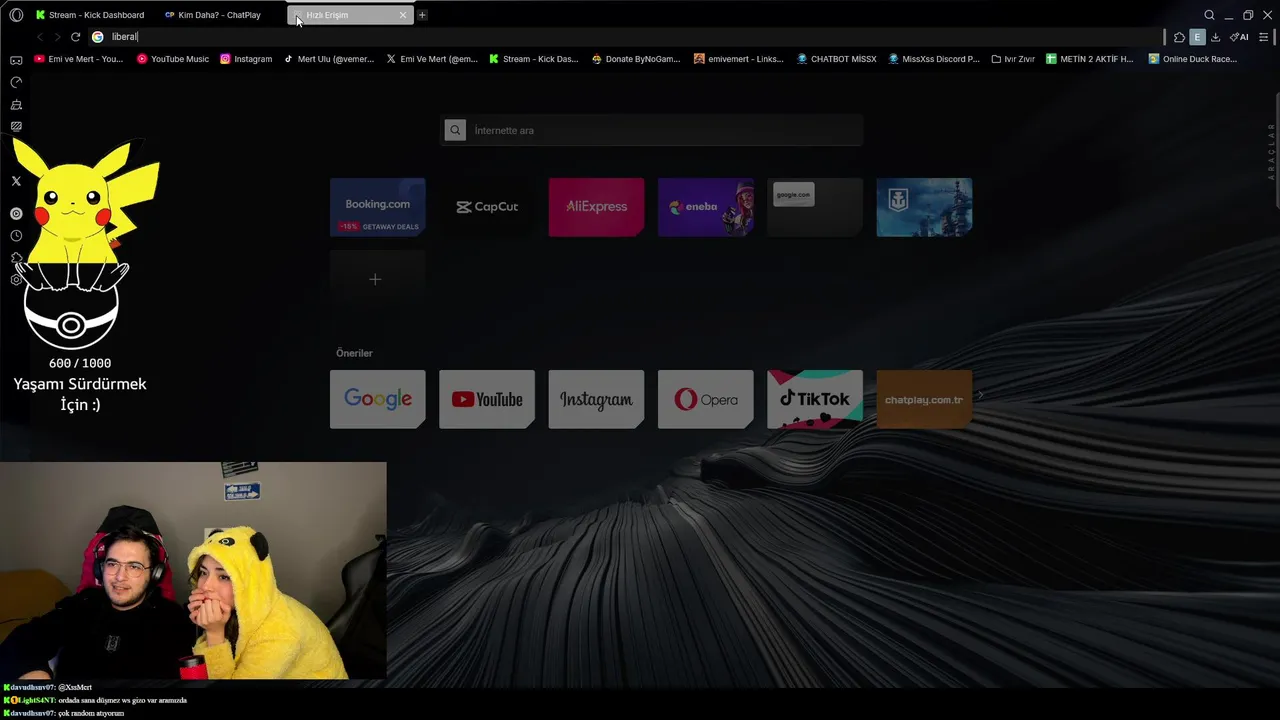Screen dimensions: 1280x720
Task: Add a new speed dial with plus tile
Action: 377,279
